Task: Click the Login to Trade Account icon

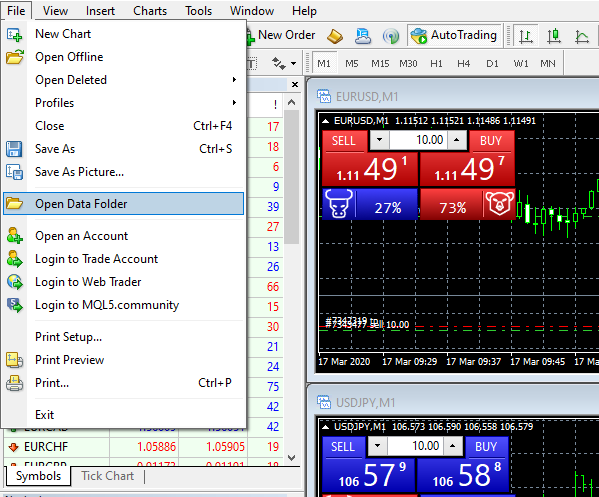Action: tap(15, 259)
